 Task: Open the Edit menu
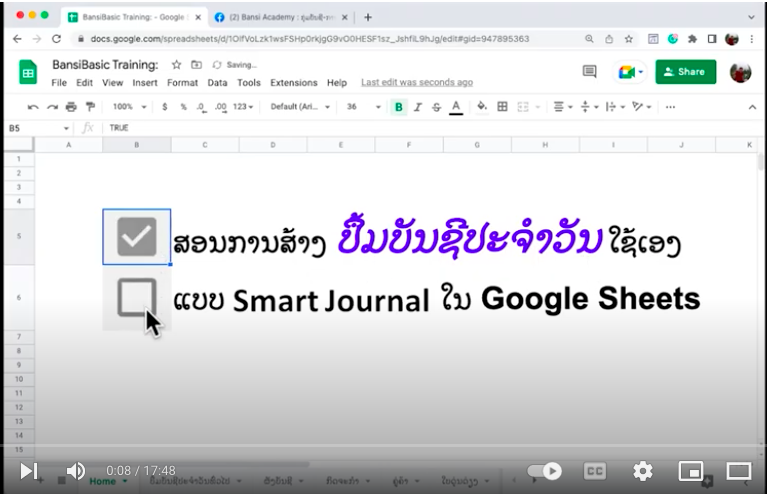point(84,83)
